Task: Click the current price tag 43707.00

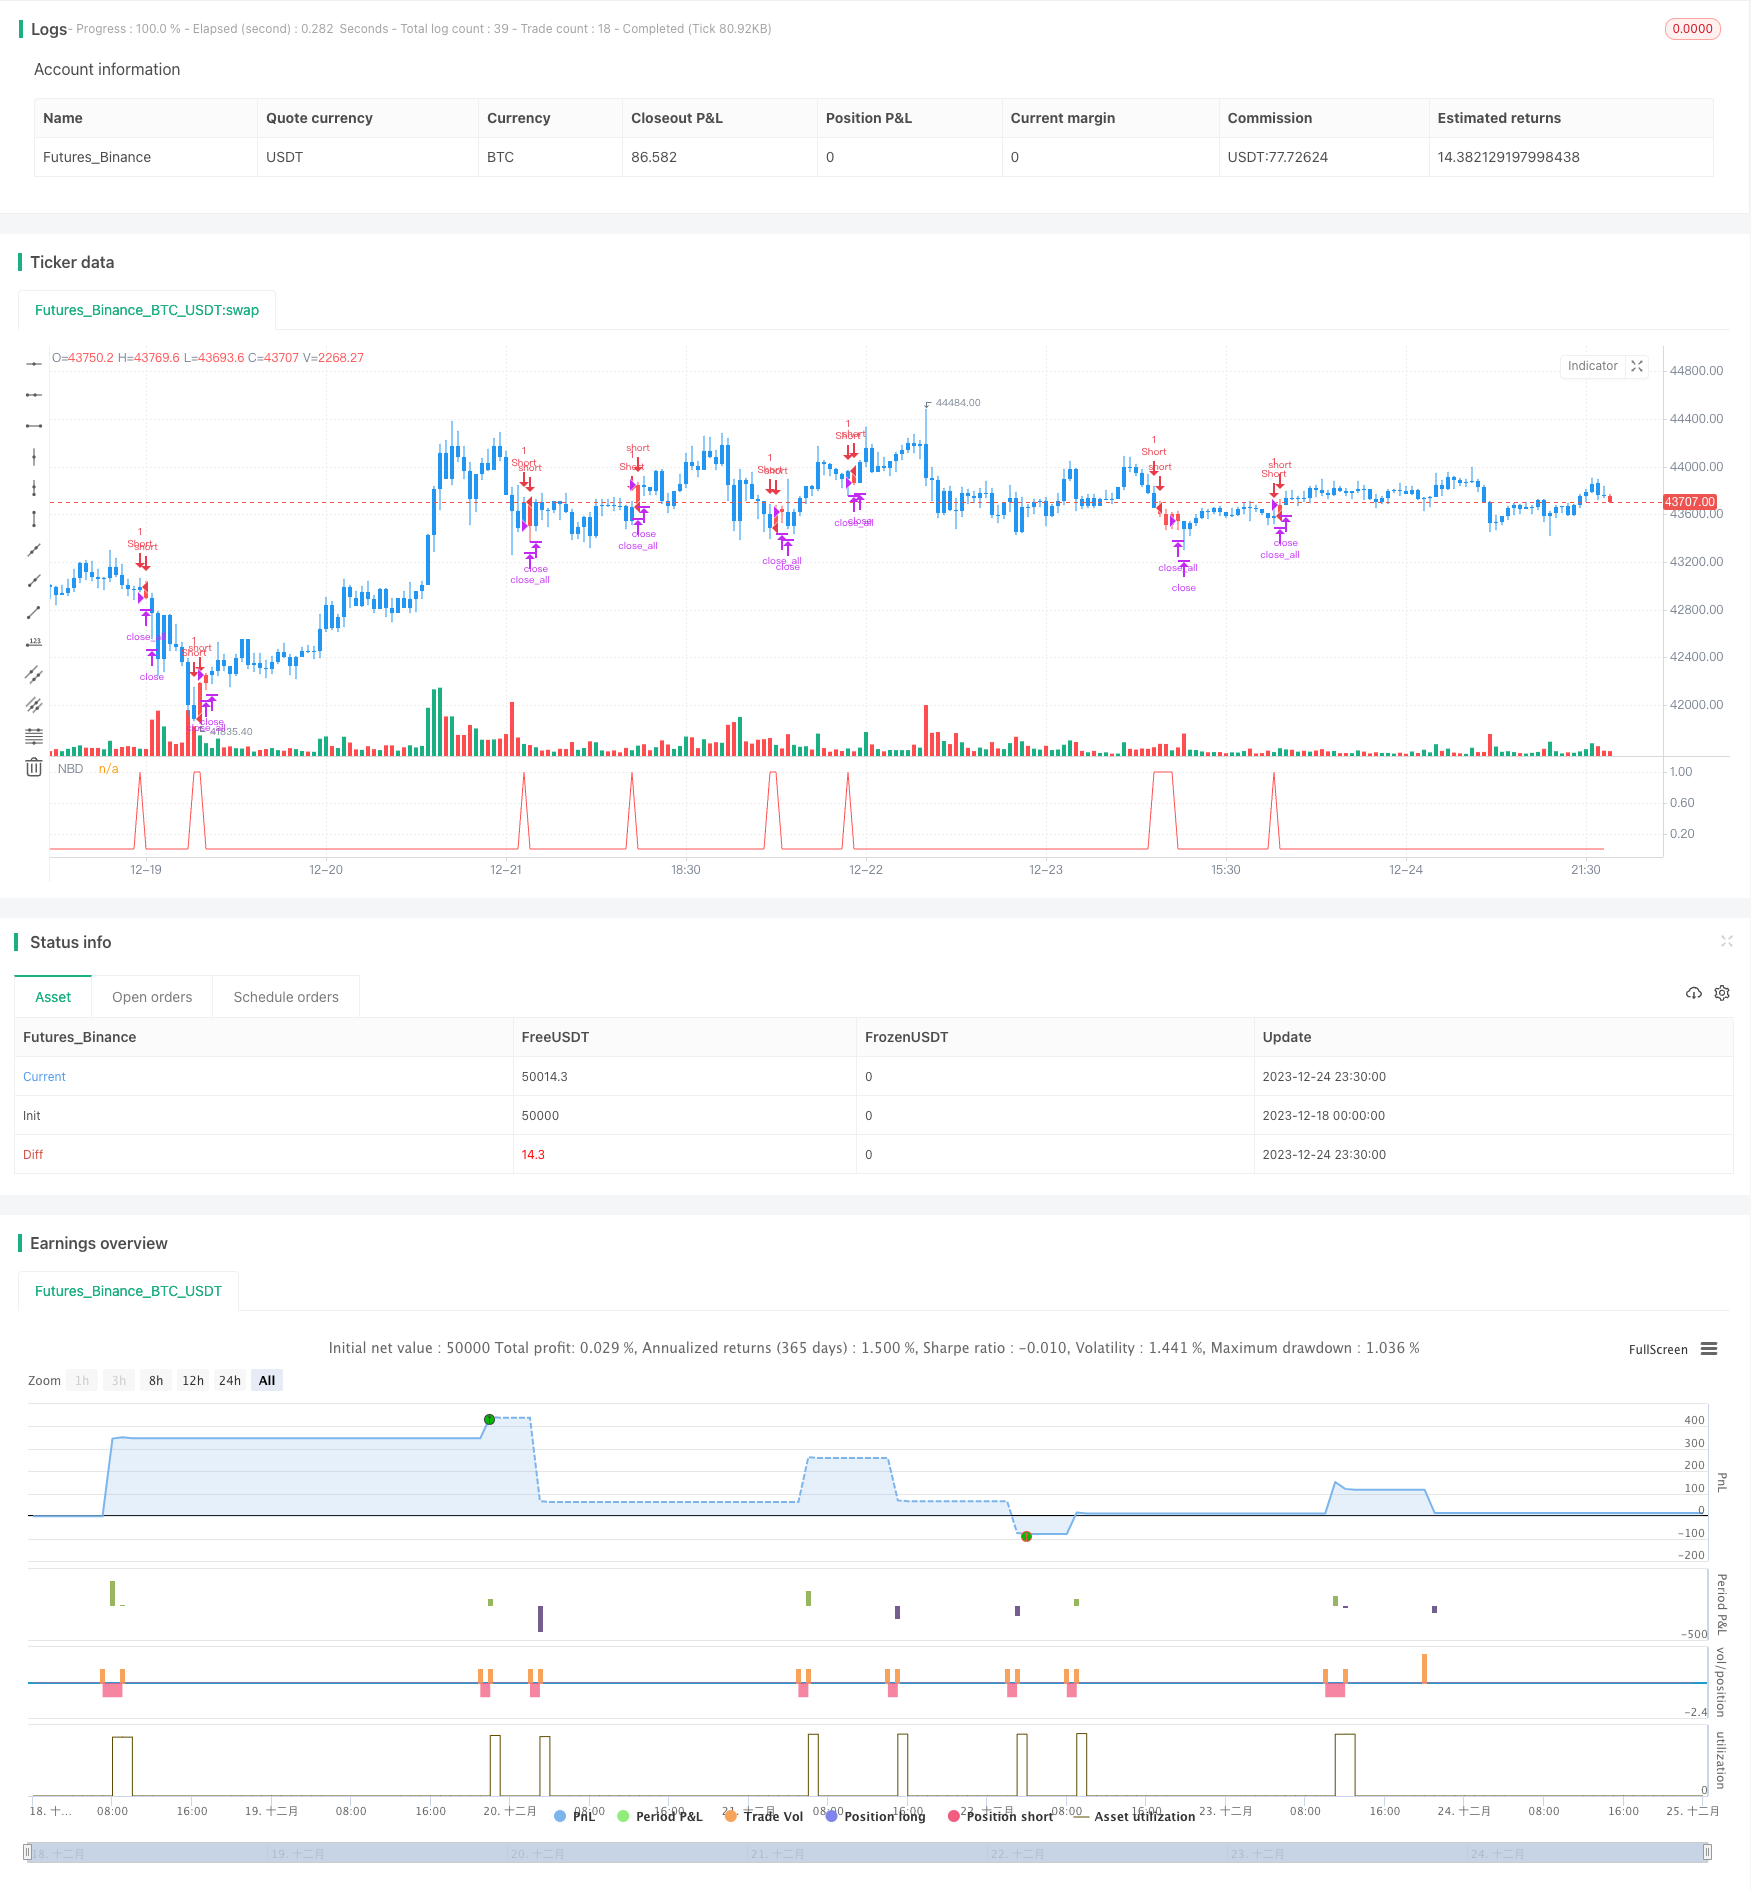Action: click(1689, 502)
